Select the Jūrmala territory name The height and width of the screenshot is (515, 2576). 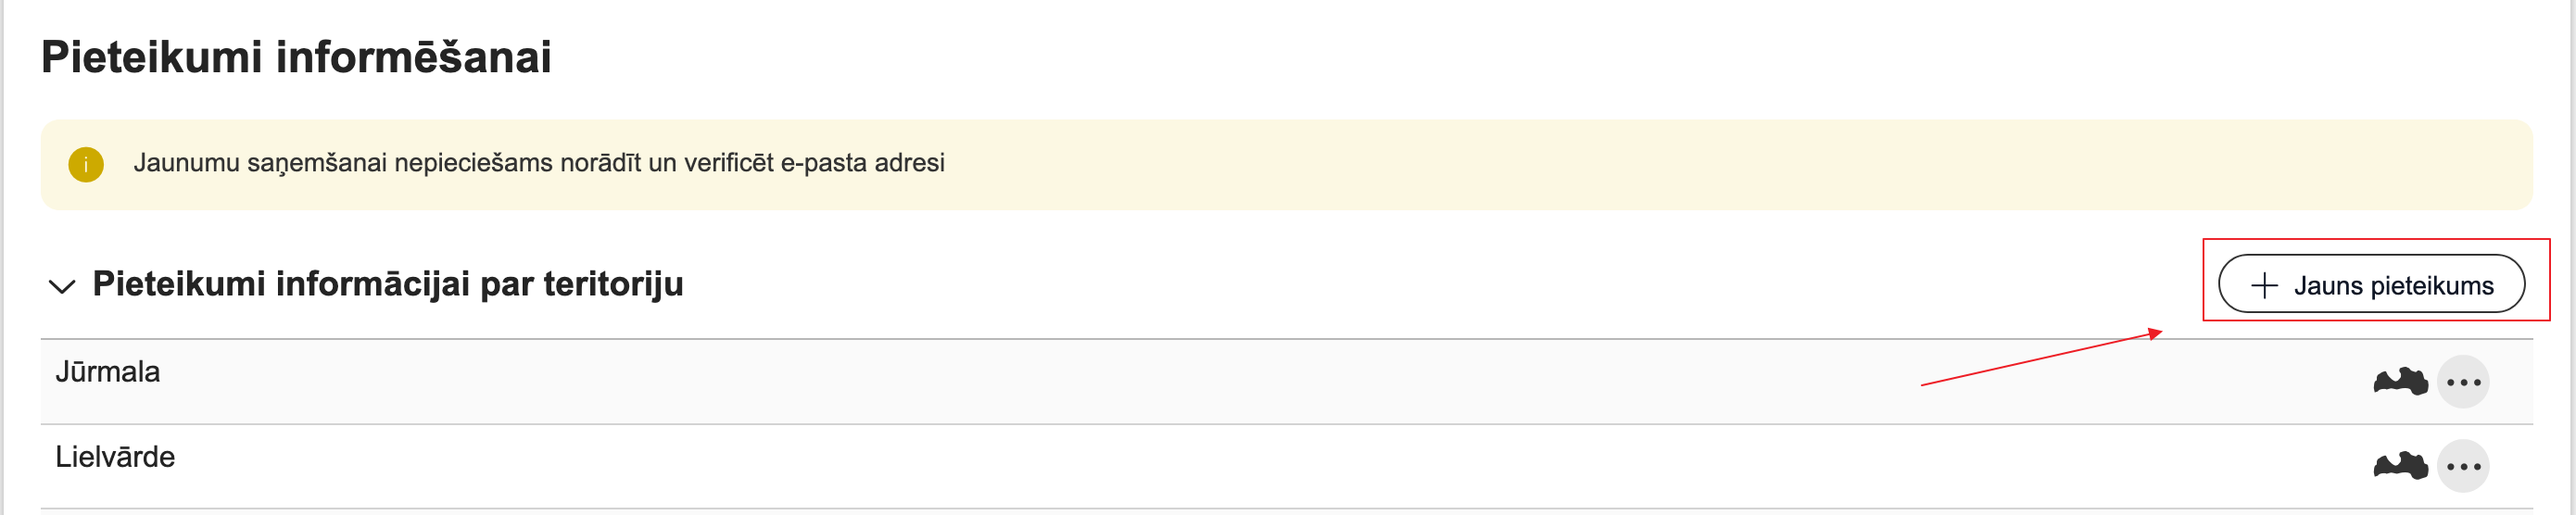click(108, 372)
